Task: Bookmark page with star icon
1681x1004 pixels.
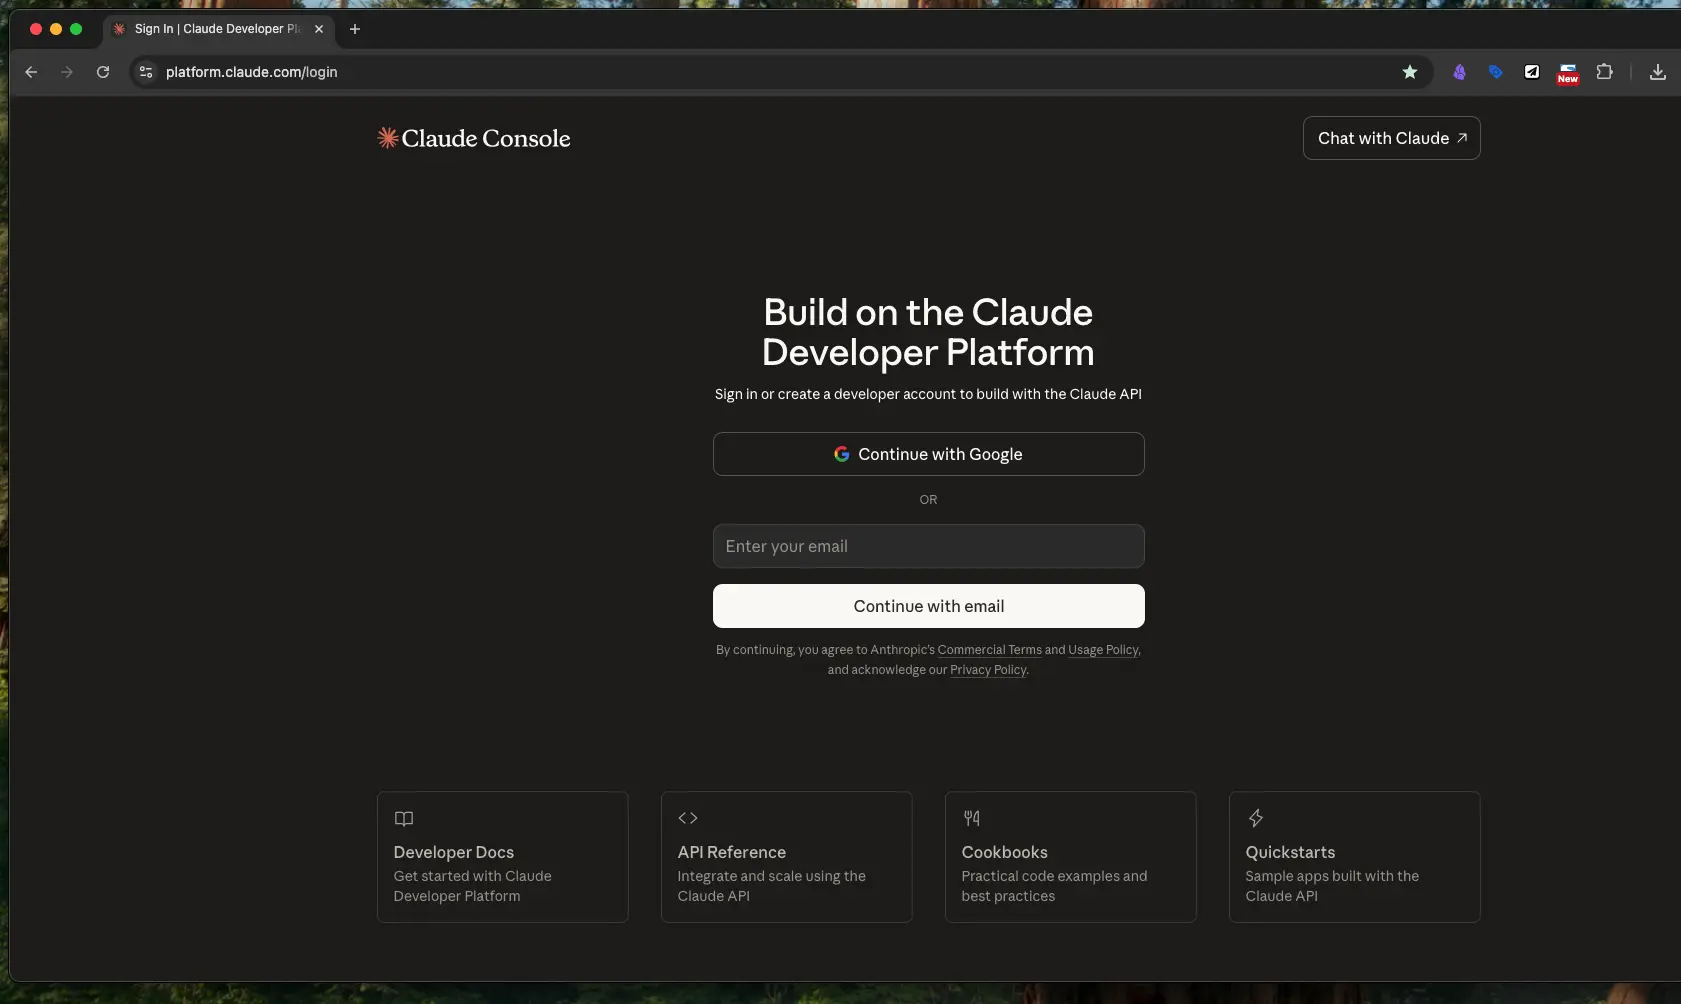Action: (x=1409, y=72)
